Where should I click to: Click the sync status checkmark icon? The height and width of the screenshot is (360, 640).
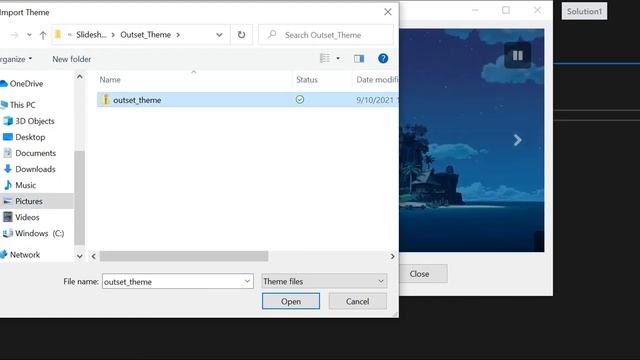(x=300, y=100)
